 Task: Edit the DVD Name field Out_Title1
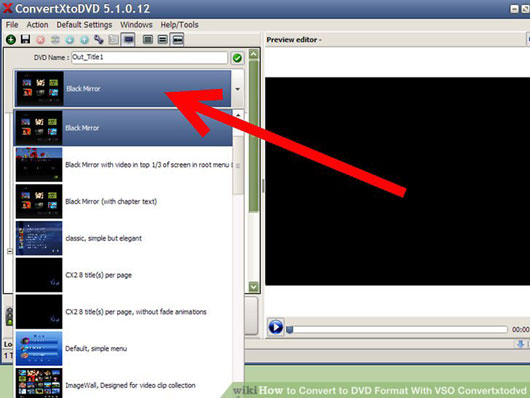pos(149,57)
